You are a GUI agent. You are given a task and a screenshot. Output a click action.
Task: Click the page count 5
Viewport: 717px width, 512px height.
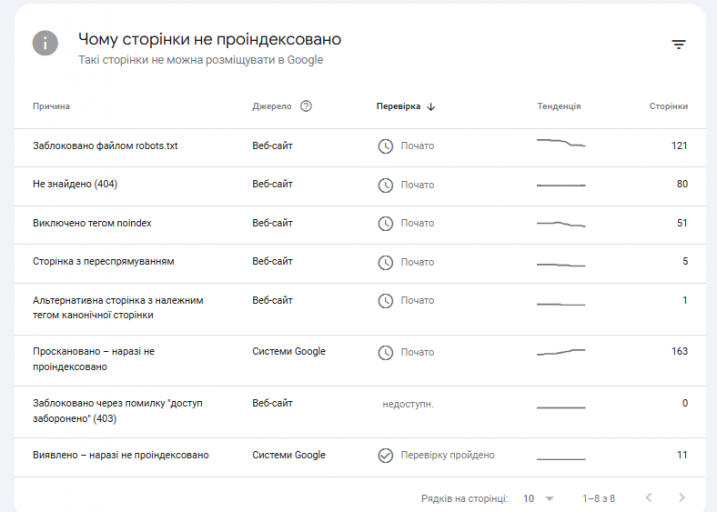click(x=685, y=261)
